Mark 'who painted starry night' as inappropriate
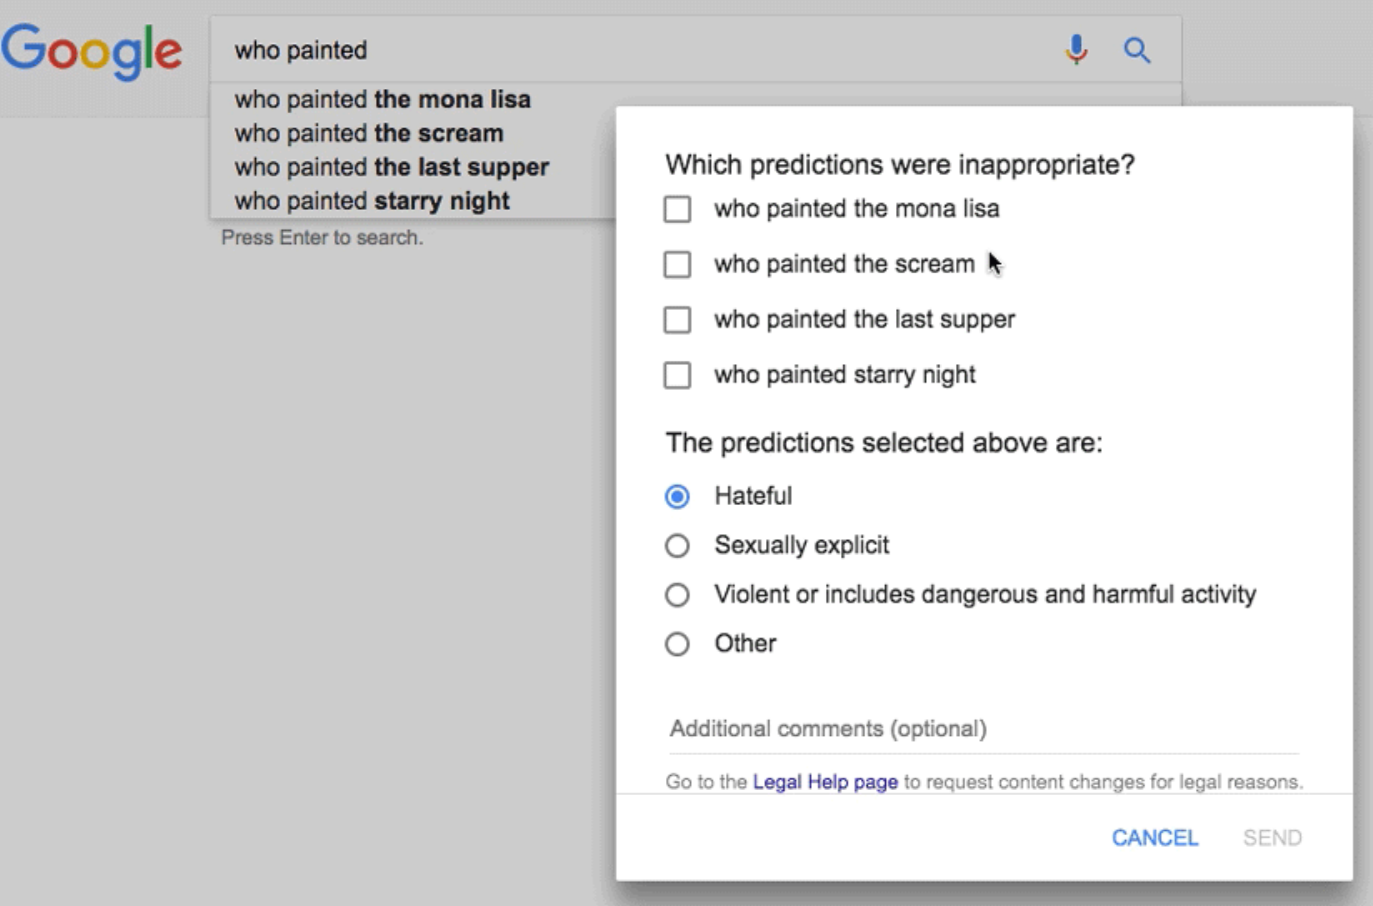 click(678, 375)
